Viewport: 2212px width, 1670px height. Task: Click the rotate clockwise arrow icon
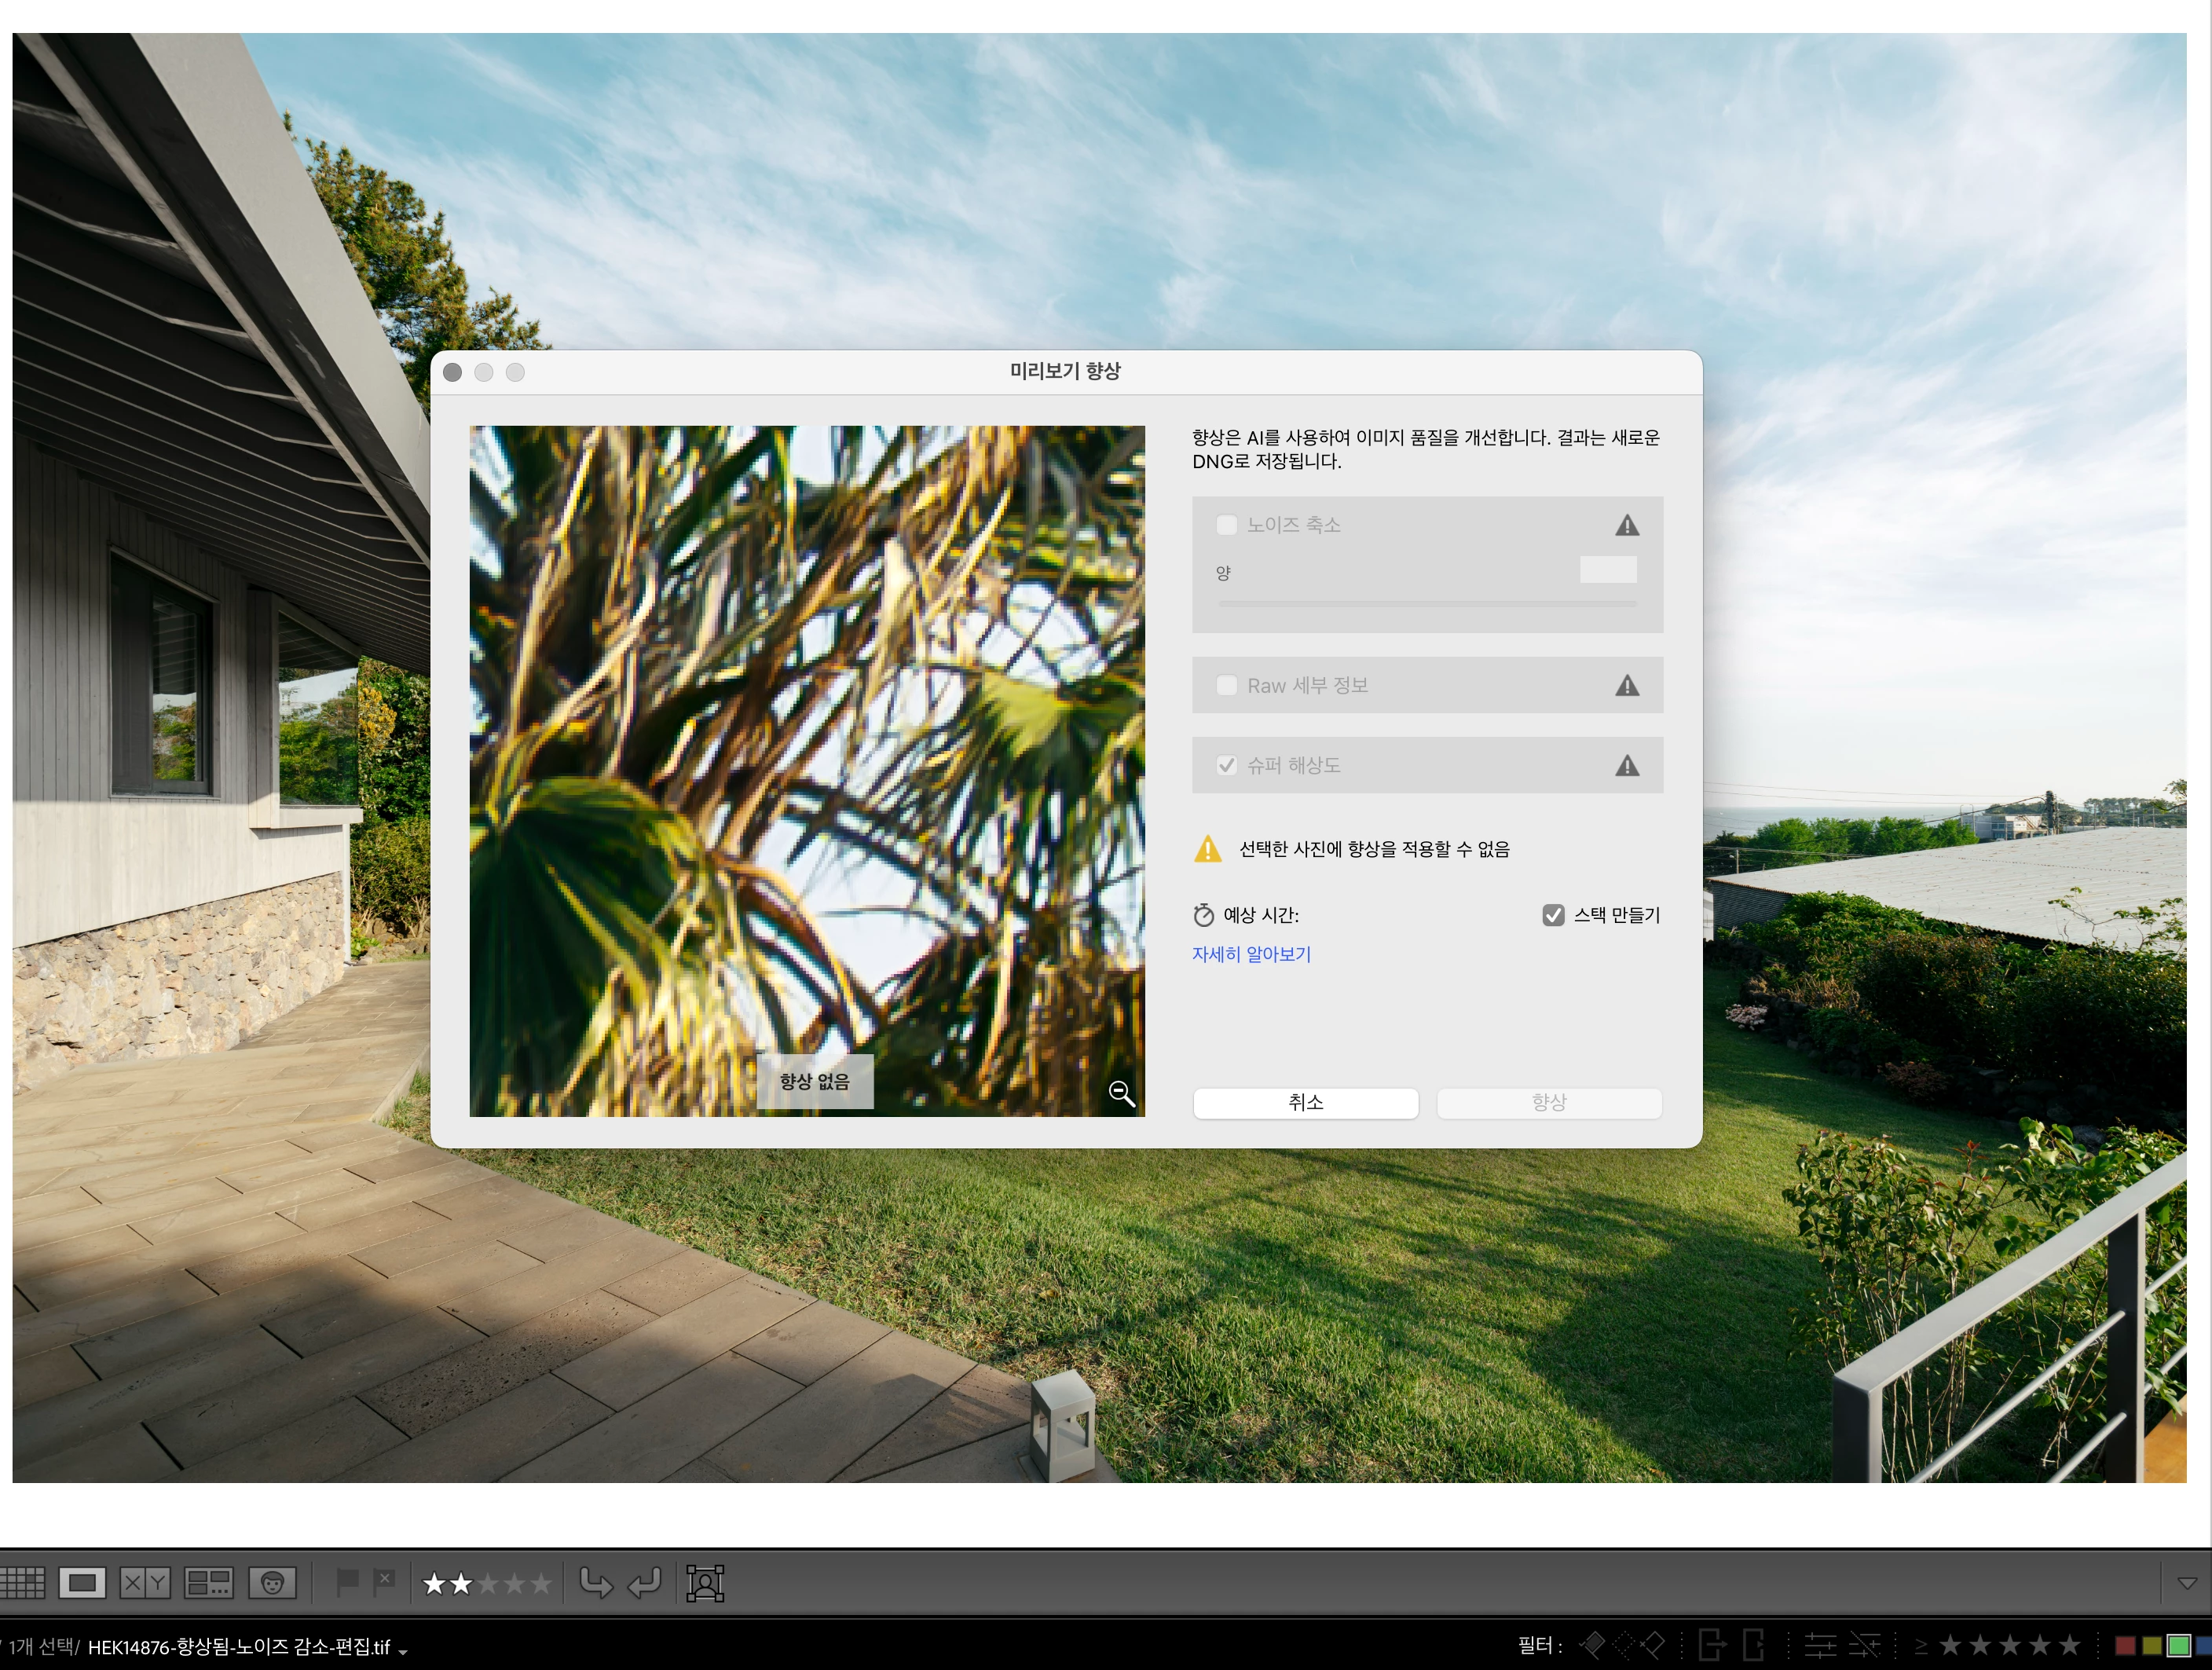coord(644,1583)
